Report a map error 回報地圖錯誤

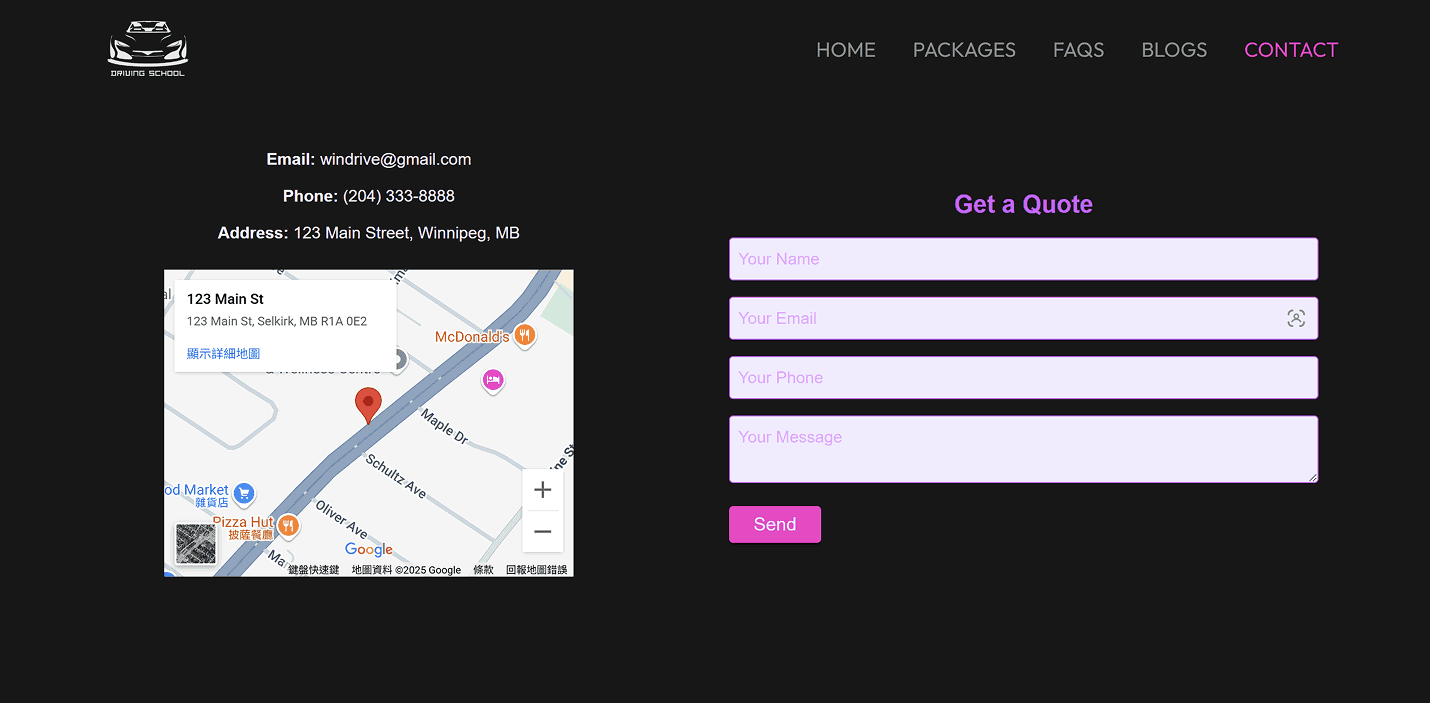pyautogui.click(x=536, y=570)
